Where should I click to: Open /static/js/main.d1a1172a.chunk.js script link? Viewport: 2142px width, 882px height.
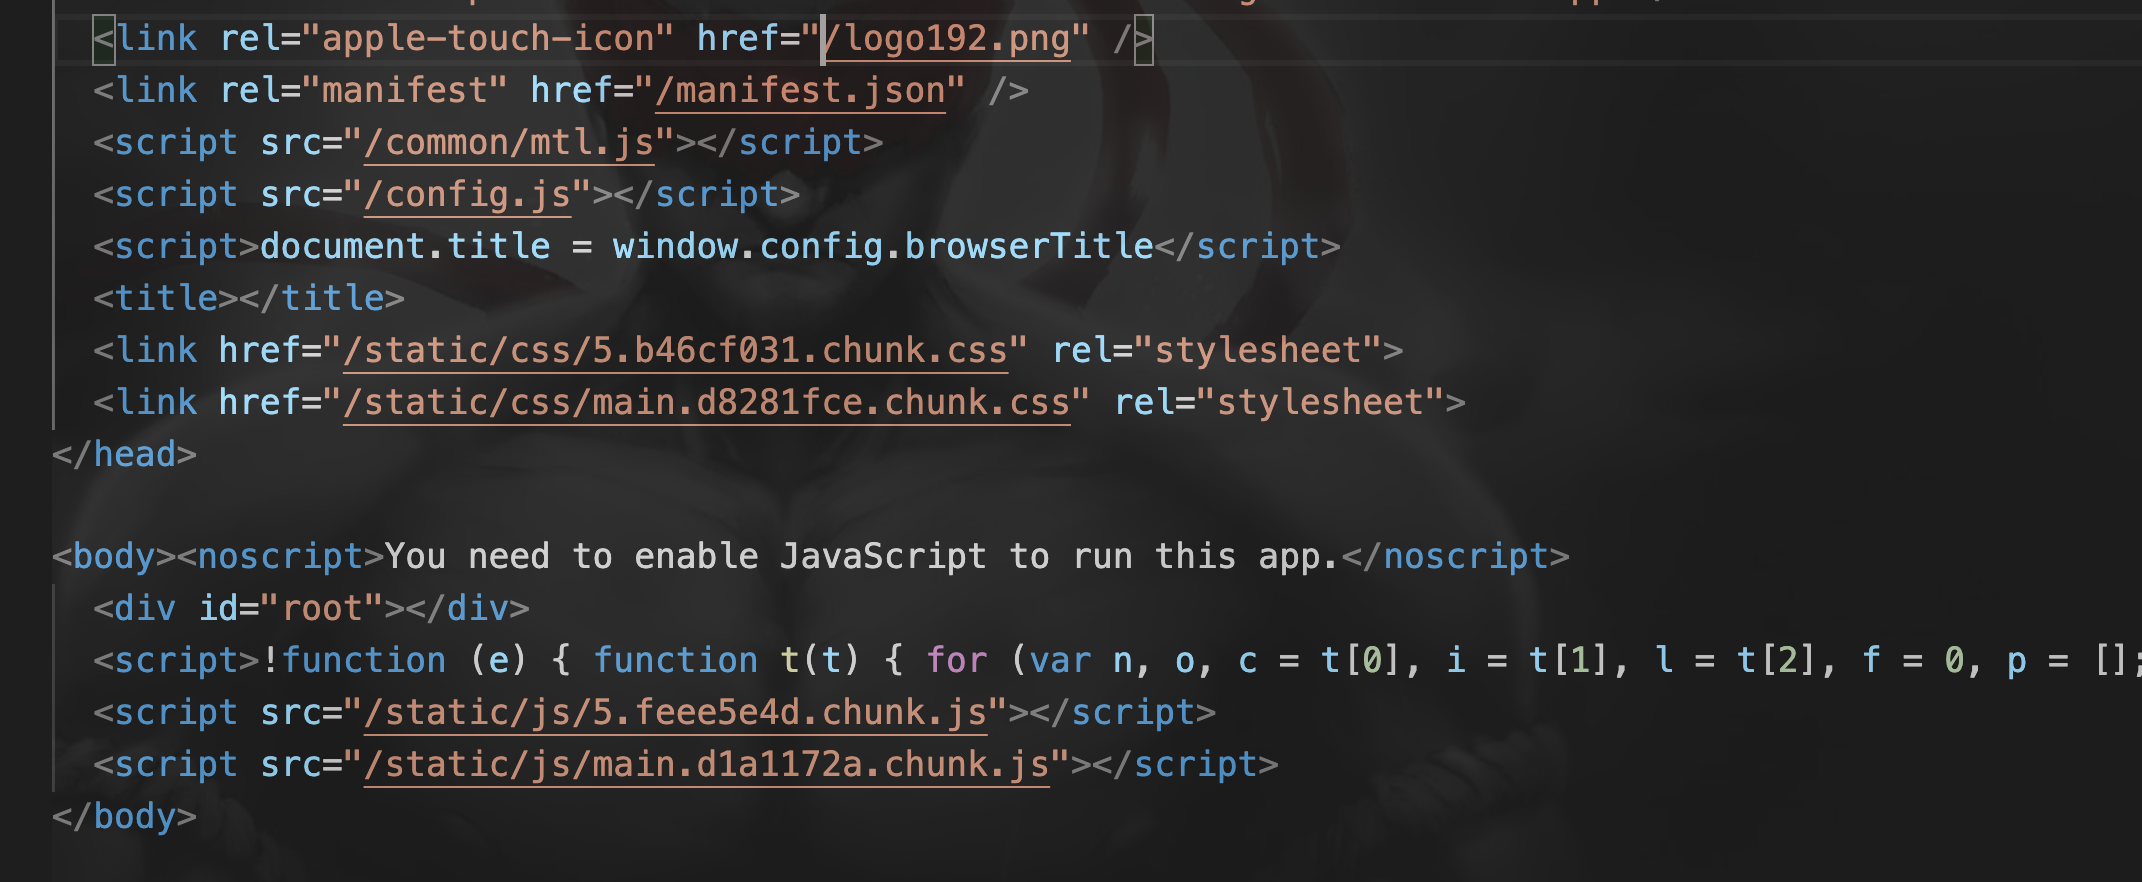coord(707,765)
